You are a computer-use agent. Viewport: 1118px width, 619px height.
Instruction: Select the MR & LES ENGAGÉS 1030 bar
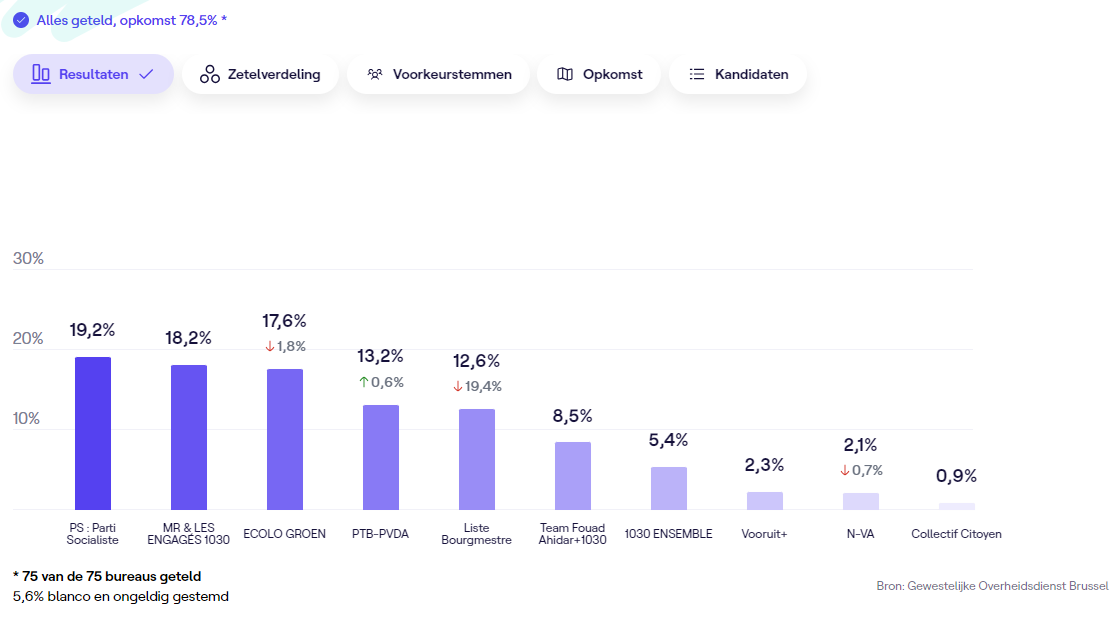point(189,437)
